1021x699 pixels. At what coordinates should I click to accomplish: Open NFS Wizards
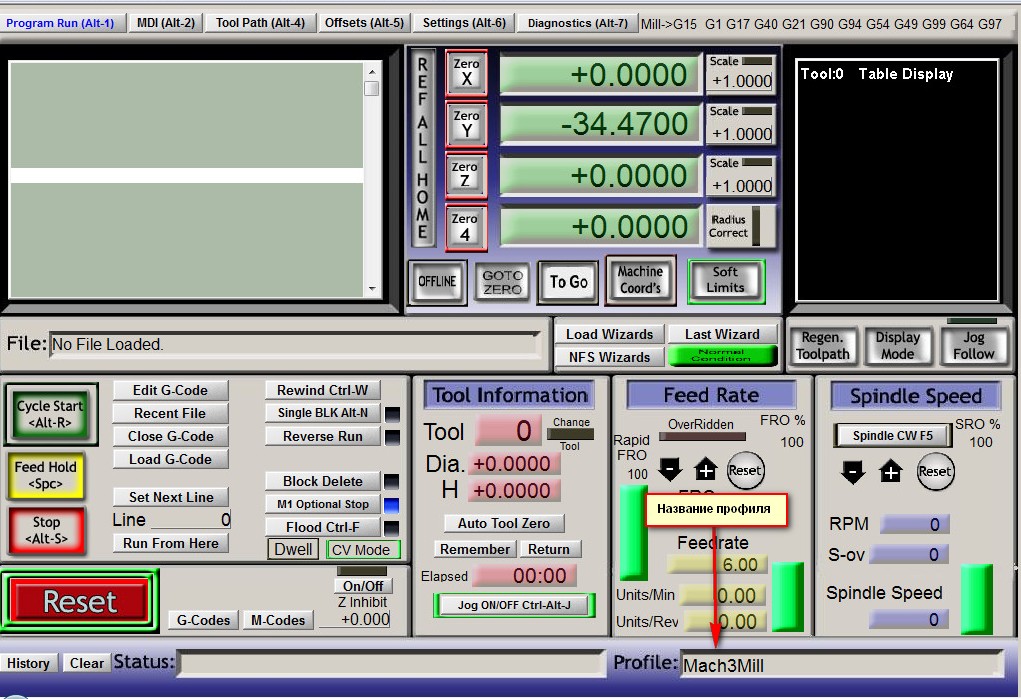(609, 357)
